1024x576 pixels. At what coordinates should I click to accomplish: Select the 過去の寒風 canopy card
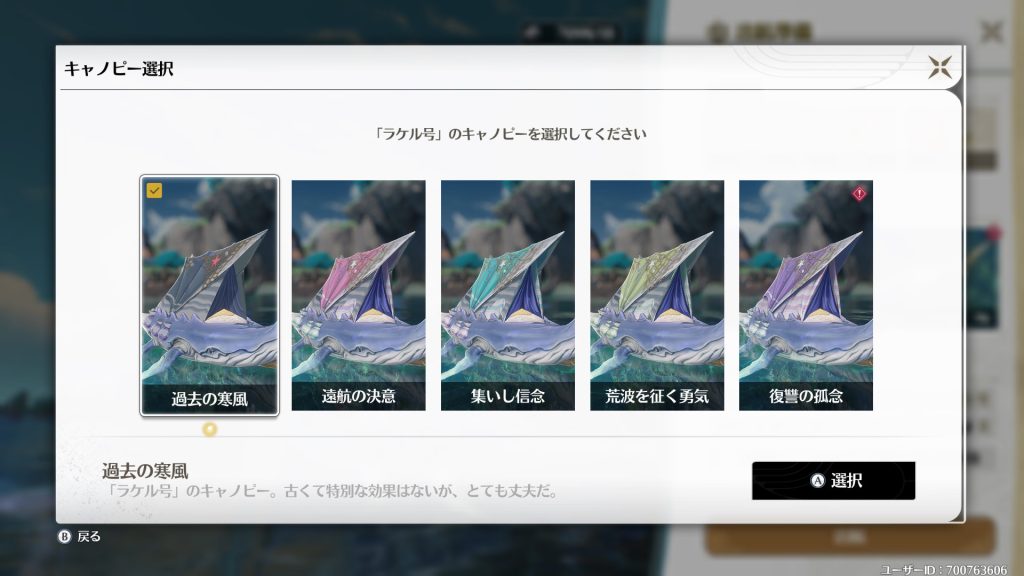(x=210, y=295)
